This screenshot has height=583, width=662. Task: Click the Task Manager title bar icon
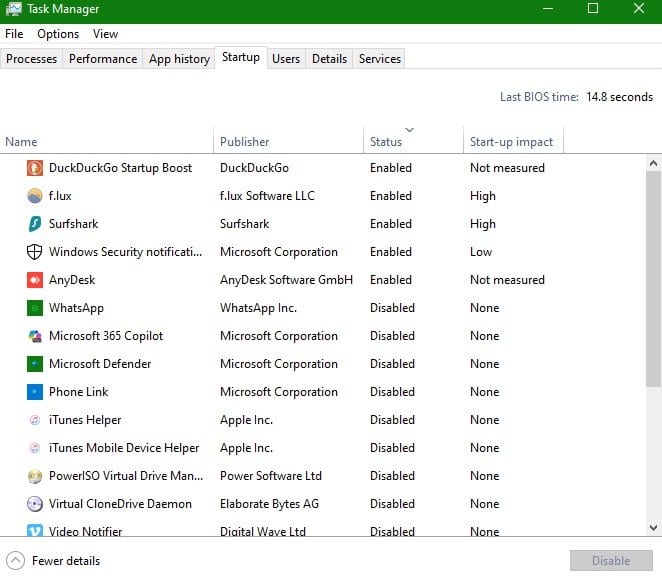point(14,9)
